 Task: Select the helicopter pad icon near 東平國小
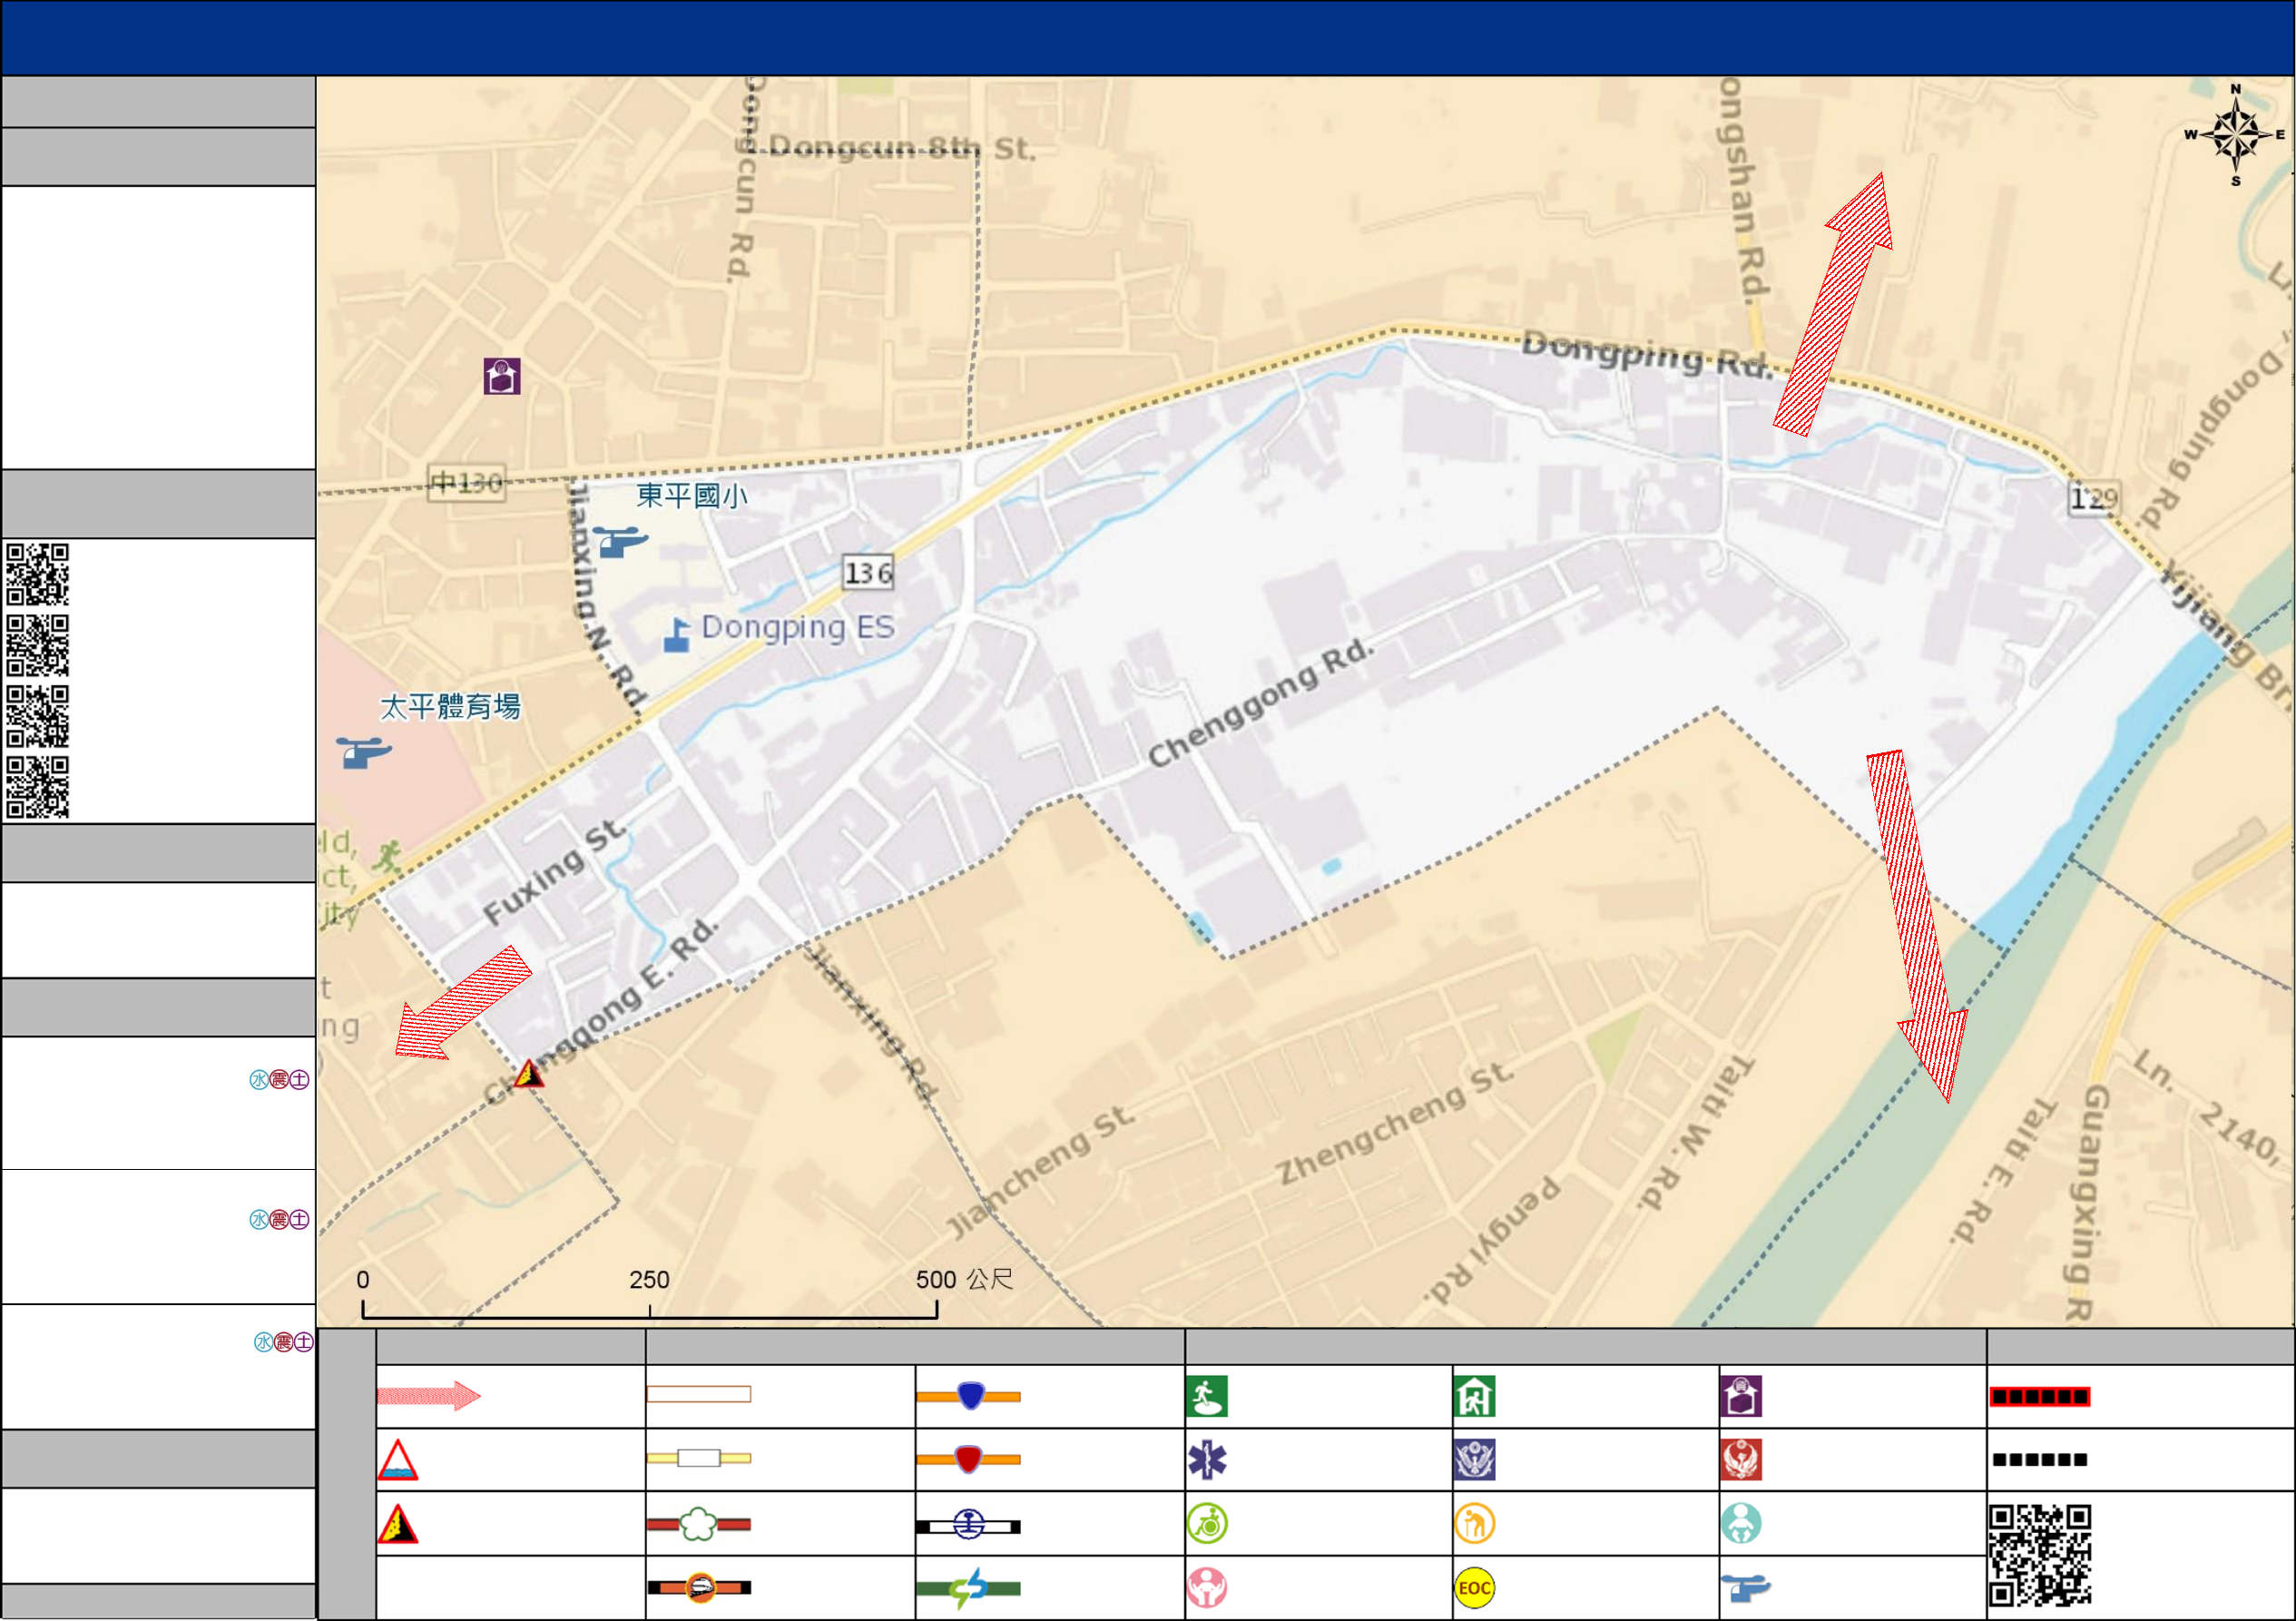point(621,541)
